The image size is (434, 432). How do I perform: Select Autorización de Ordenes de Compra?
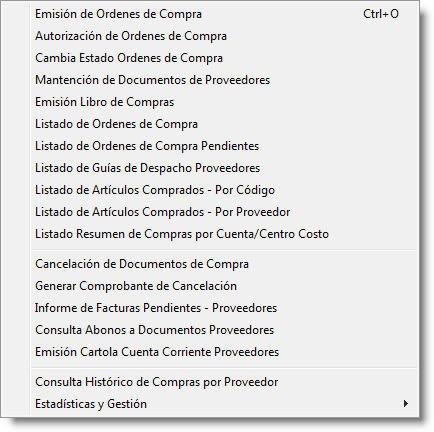pos(225,36)
